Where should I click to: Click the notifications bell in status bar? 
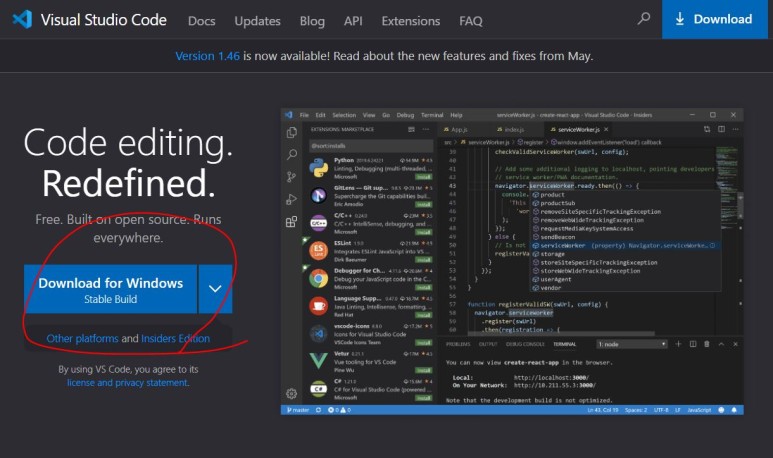click(x=734, y=410)
